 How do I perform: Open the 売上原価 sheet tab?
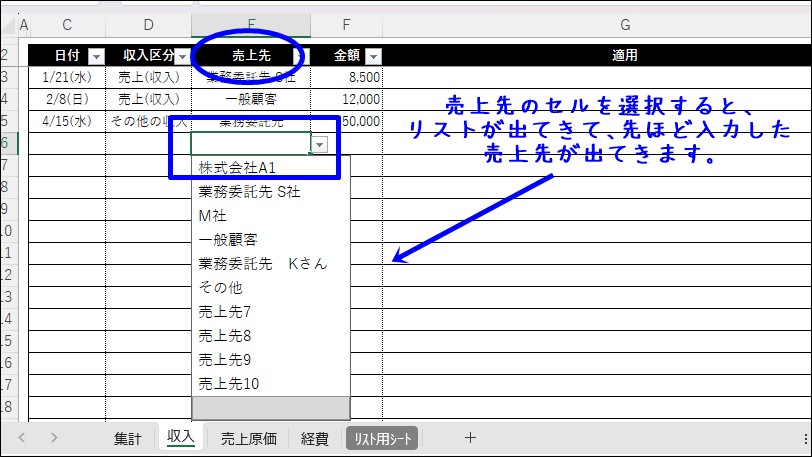coord(250,438)
